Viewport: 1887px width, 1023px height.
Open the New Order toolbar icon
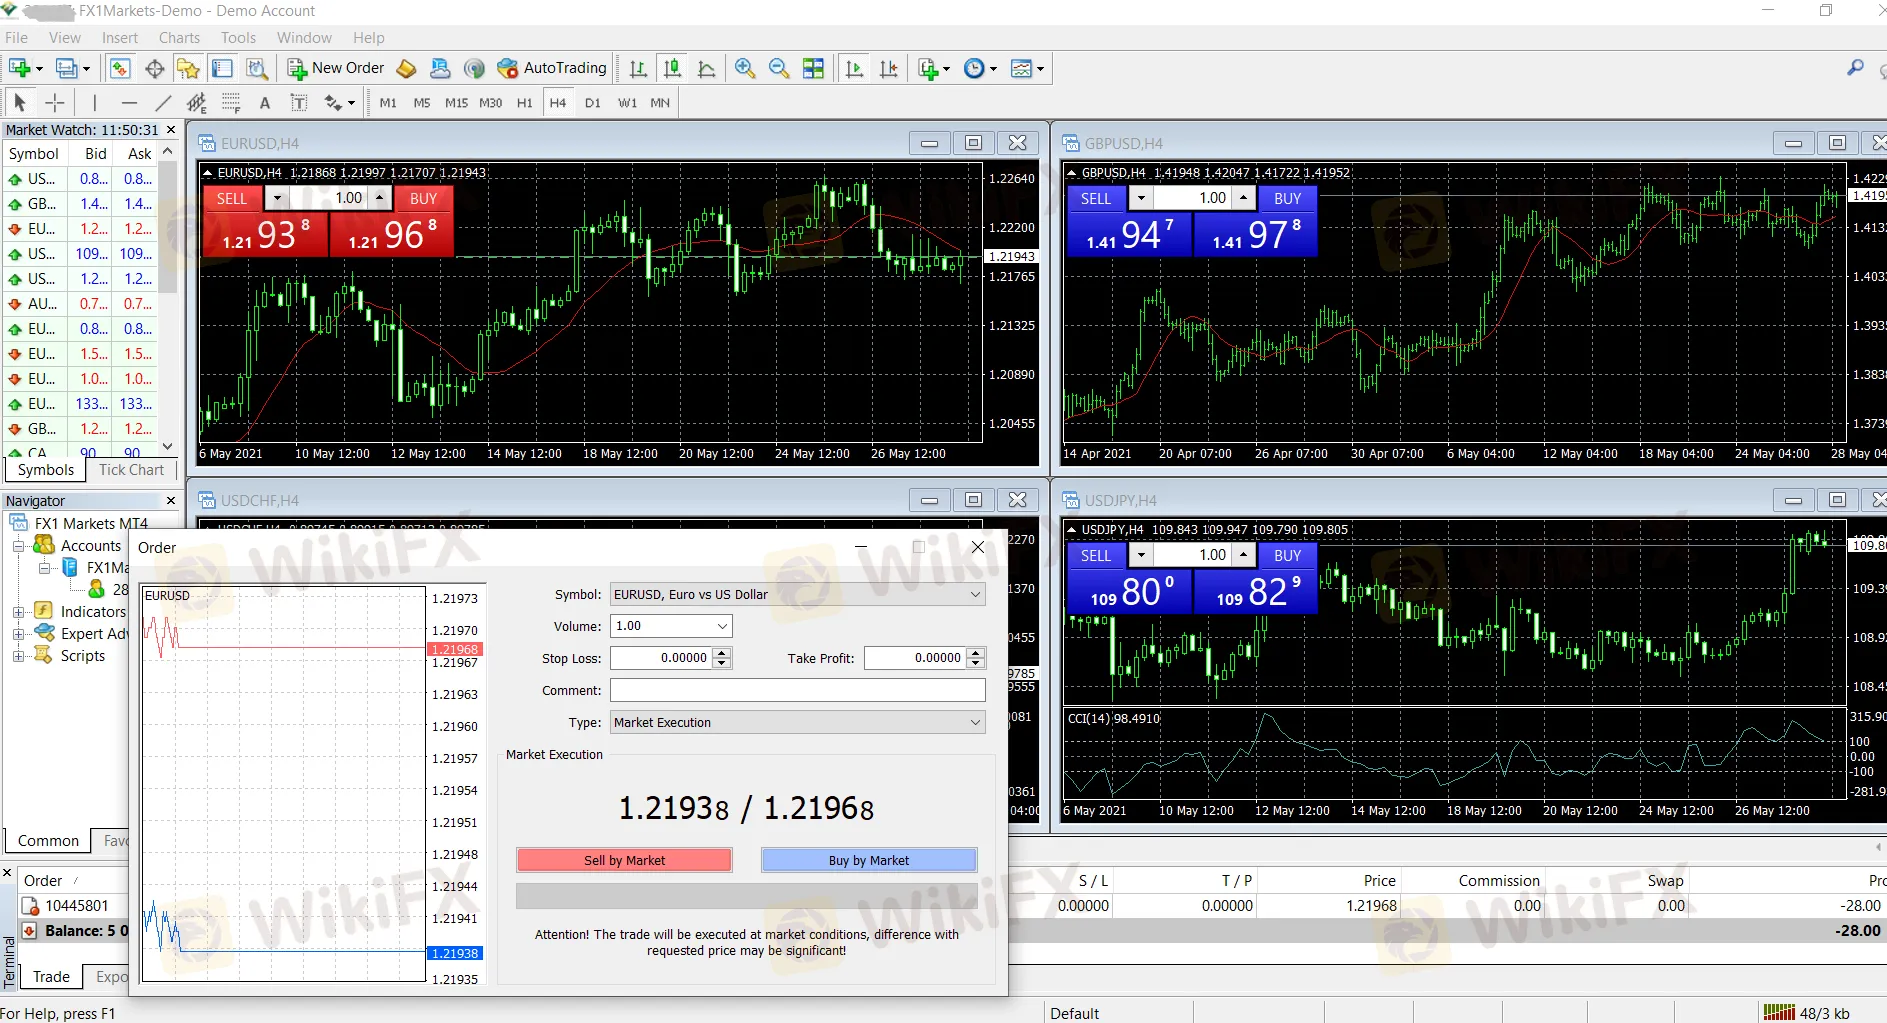coord(335,68)
